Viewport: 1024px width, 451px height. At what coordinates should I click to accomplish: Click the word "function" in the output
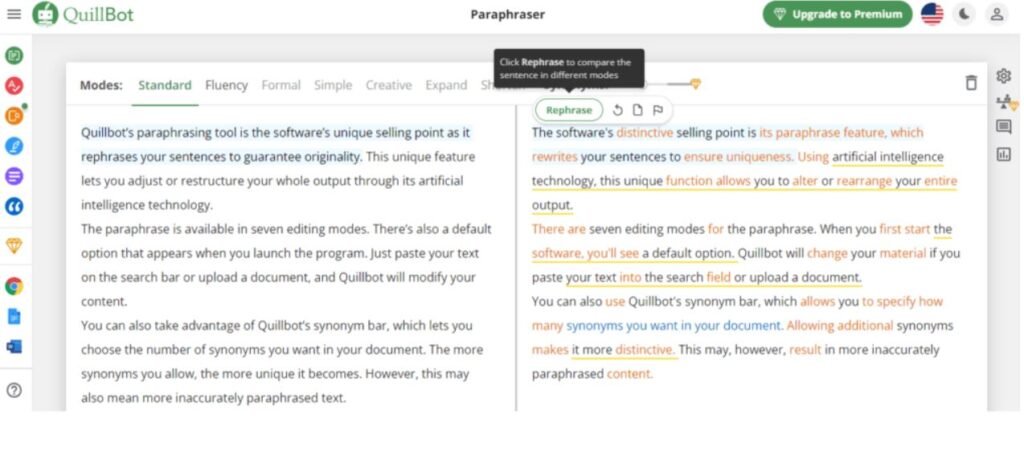688,181
